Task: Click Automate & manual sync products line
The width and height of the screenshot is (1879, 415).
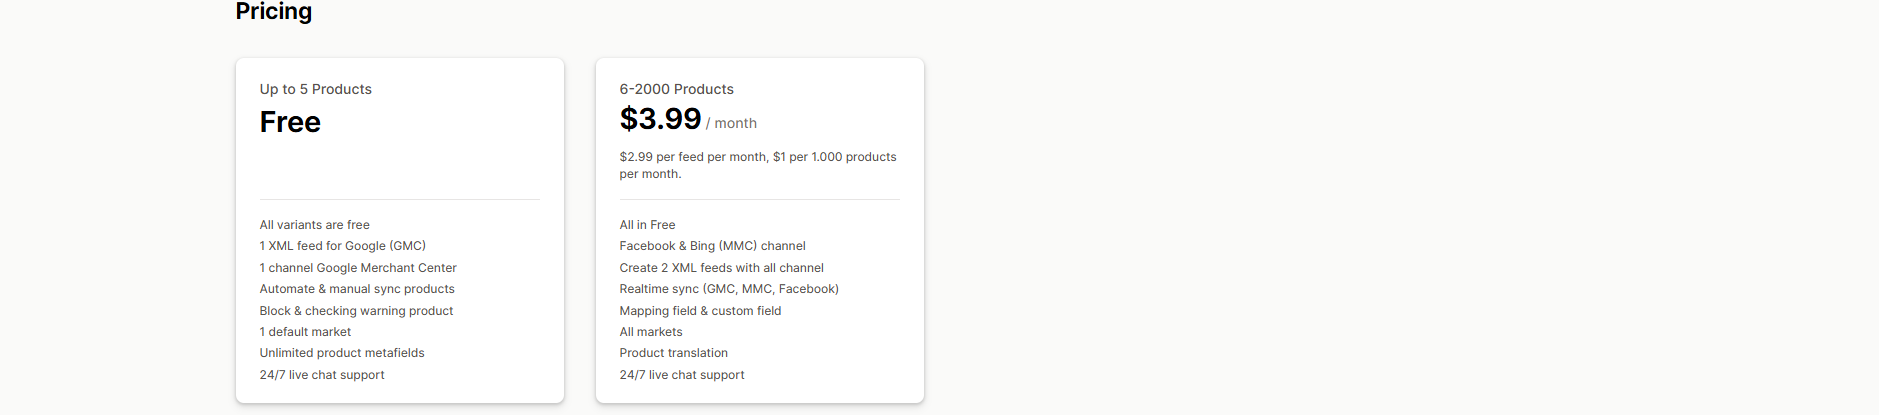Action: (x=356, y=289)
